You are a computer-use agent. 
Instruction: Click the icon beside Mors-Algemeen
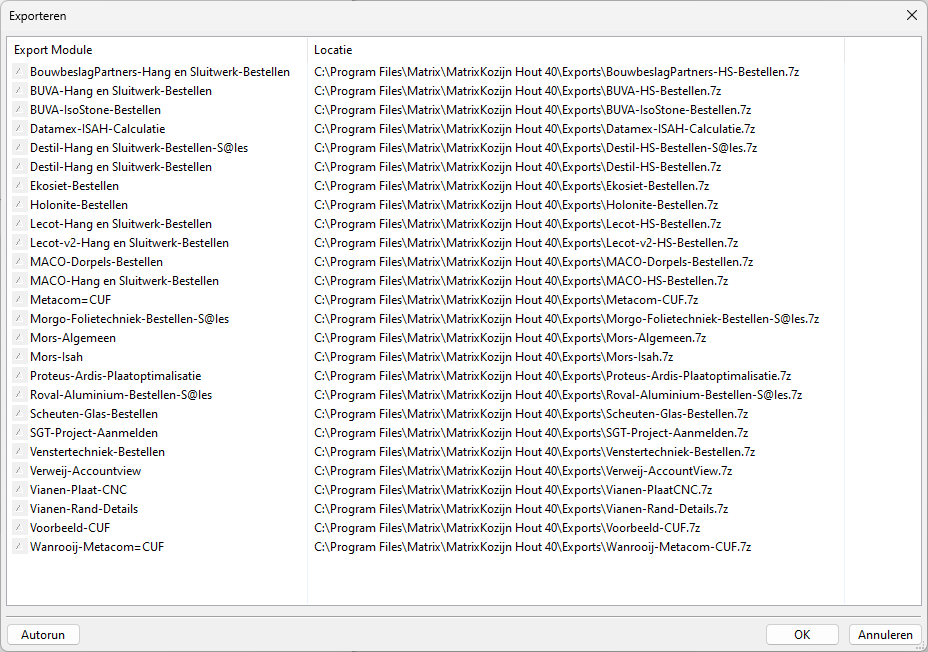tap(20, 338)
